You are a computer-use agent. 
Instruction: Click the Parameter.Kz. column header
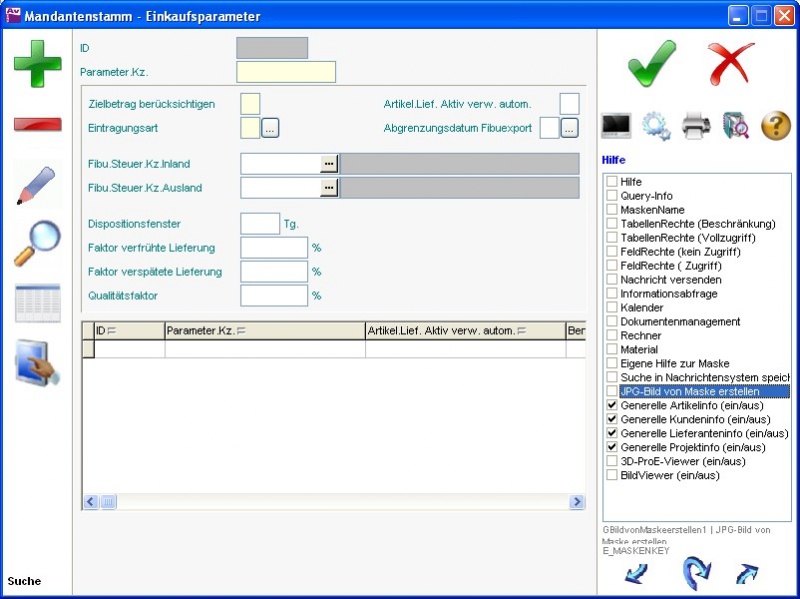coord(264,330)
